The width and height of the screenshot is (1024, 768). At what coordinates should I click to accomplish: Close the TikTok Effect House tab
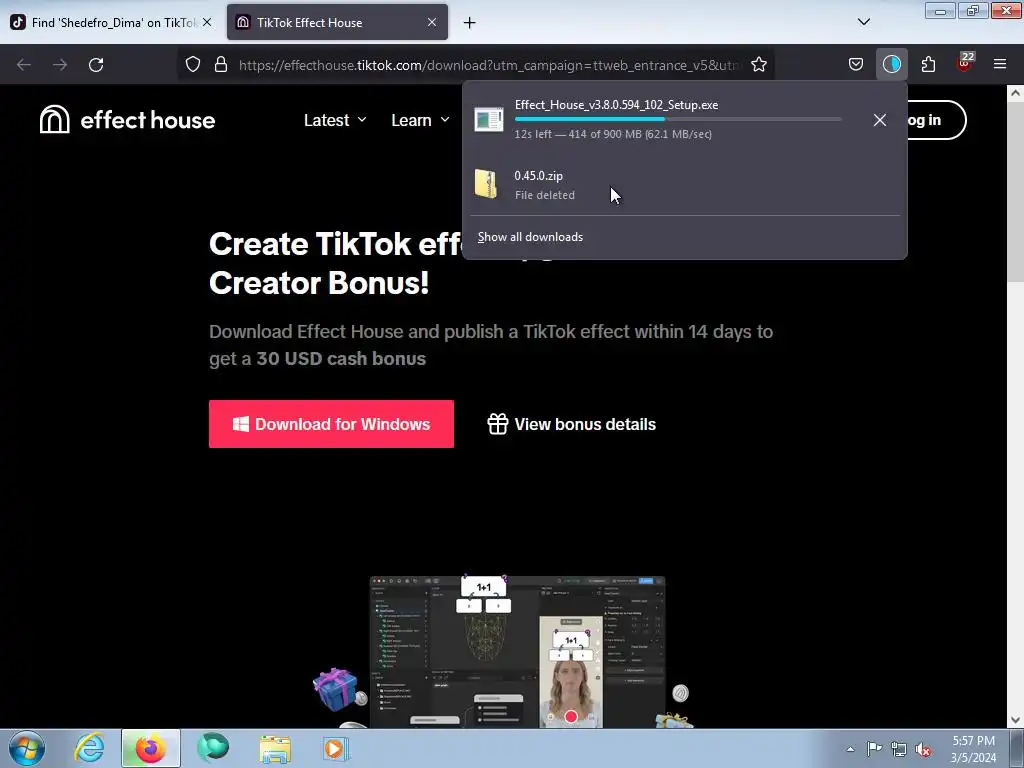tap(432, 22)
